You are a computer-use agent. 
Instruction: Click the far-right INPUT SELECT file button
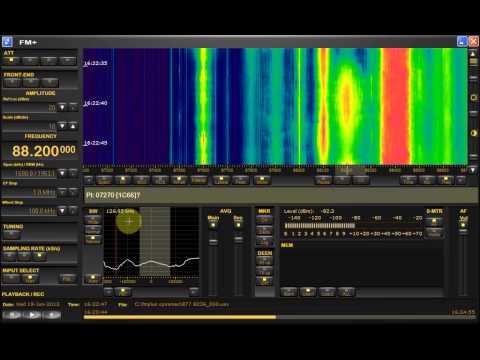68,278
